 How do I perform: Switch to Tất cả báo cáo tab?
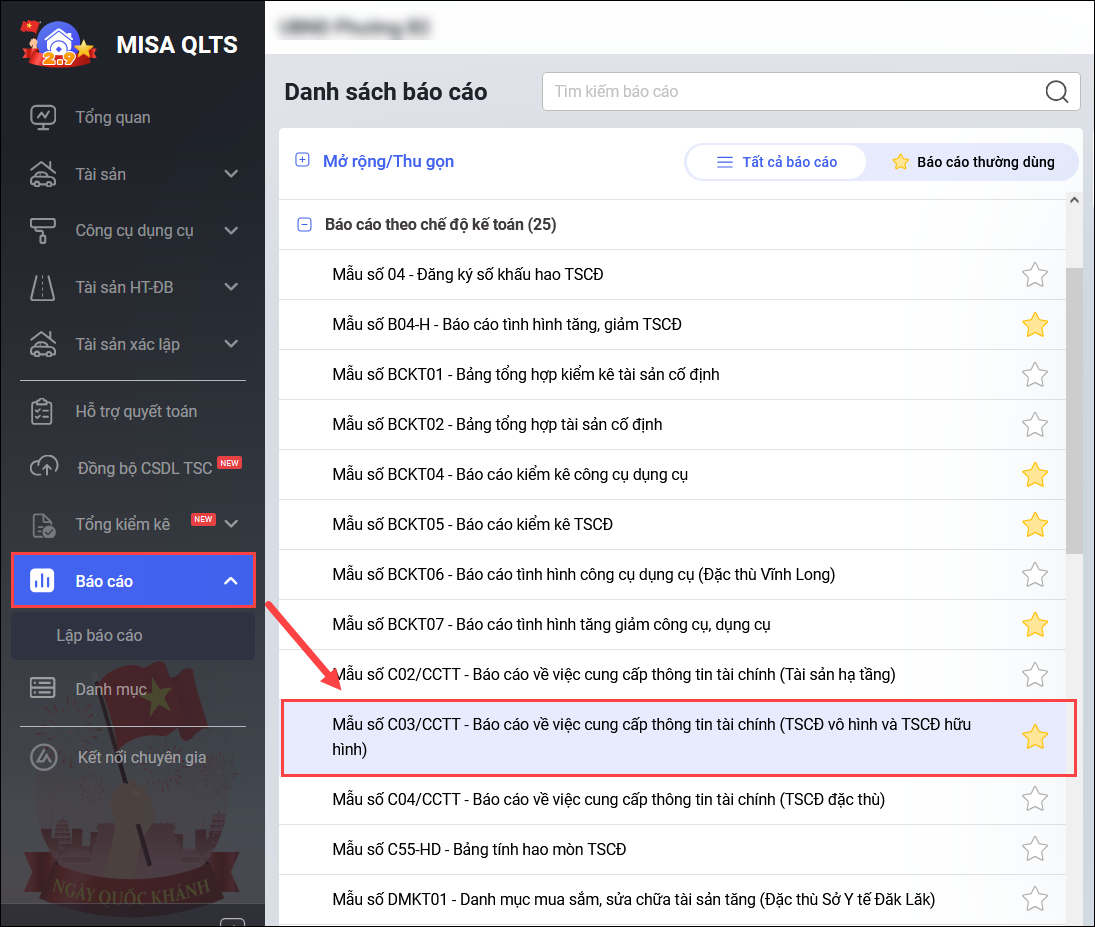point(777,162)
